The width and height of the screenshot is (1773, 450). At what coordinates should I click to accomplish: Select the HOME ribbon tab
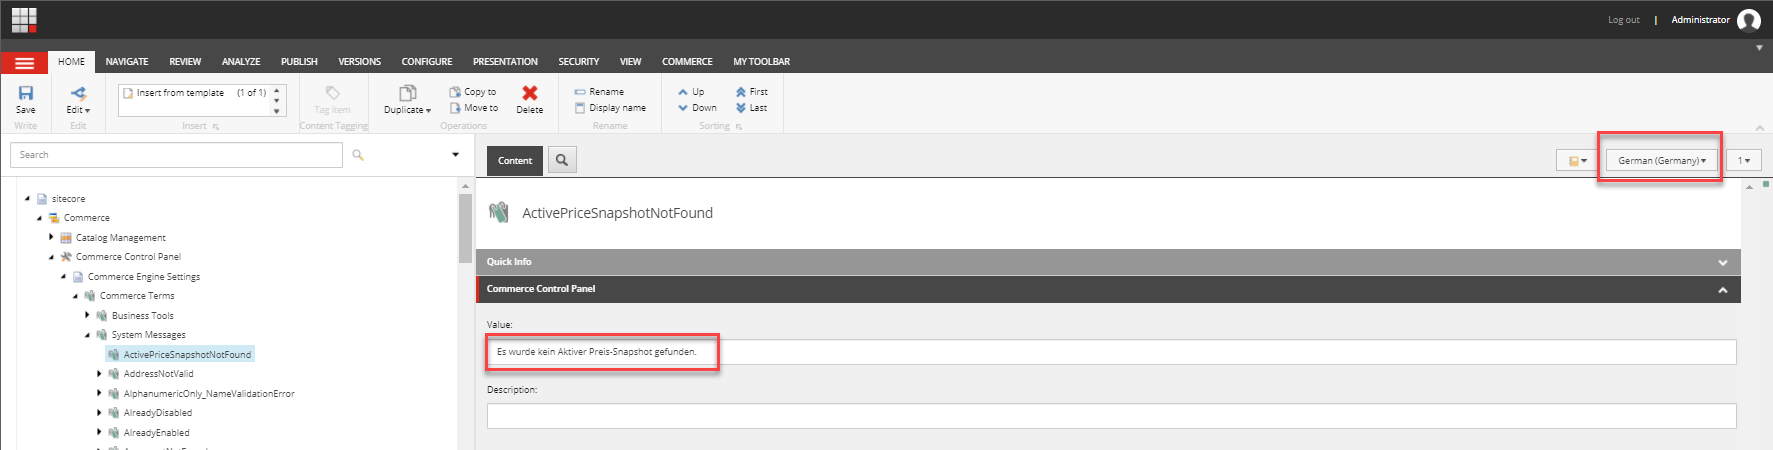tap(71, 62)
